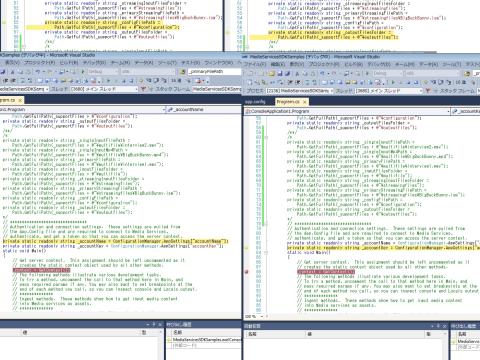Click 名前 header in left call stack panel
This screenshot has height=360, width=480.
(178, 332)
